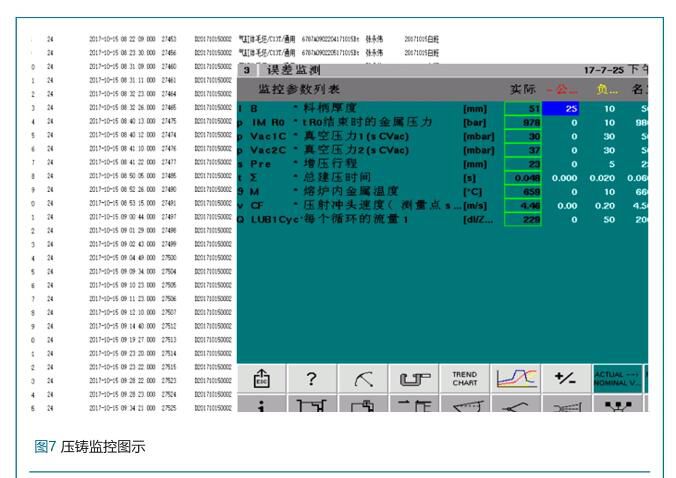Click record ID 27460 in left table

(169, 67)
